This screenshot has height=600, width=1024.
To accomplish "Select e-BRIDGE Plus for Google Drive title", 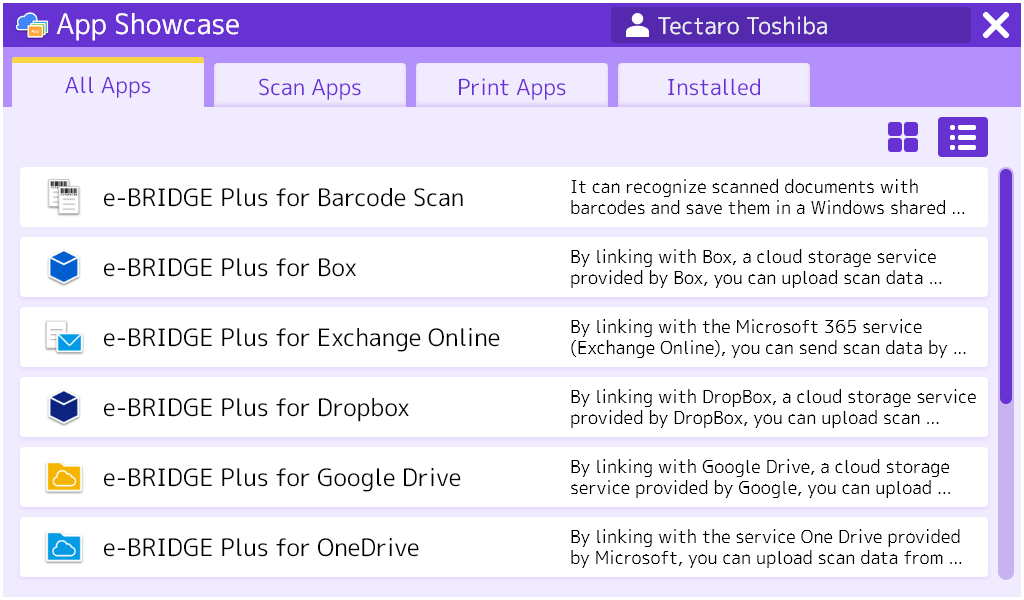I will click(282, 478).
